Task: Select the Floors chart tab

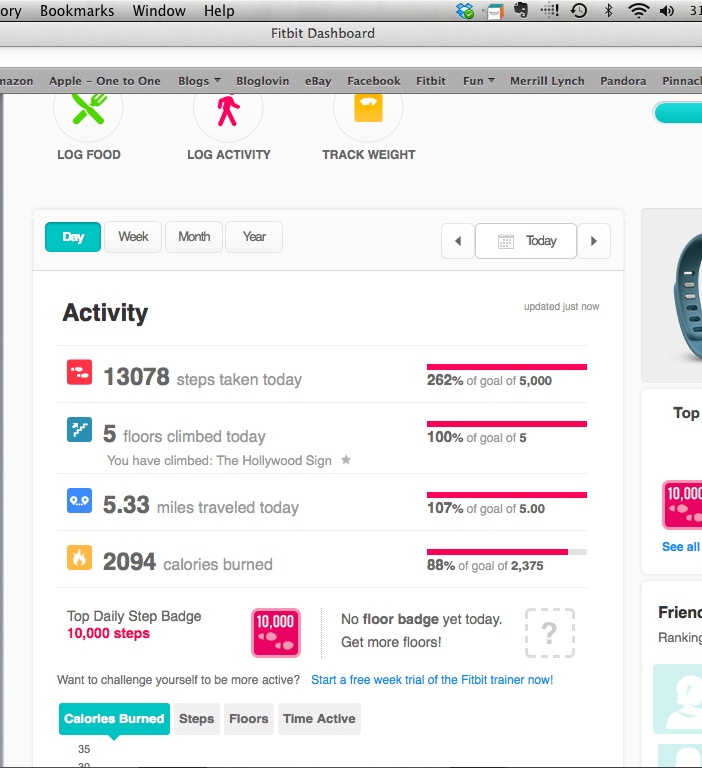Action: [x=249, y=719]
